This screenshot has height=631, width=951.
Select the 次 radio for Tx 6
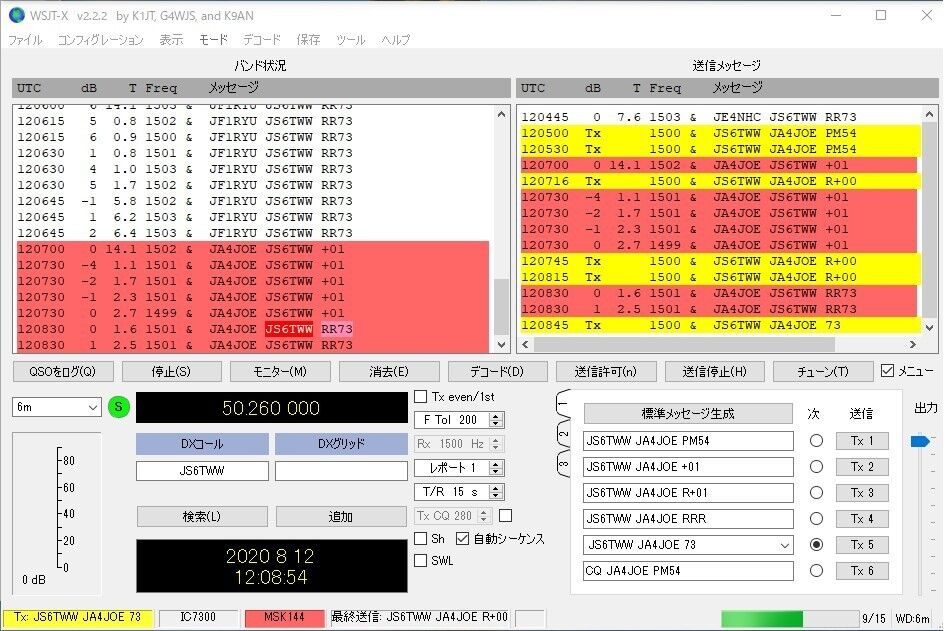(816, 571)
